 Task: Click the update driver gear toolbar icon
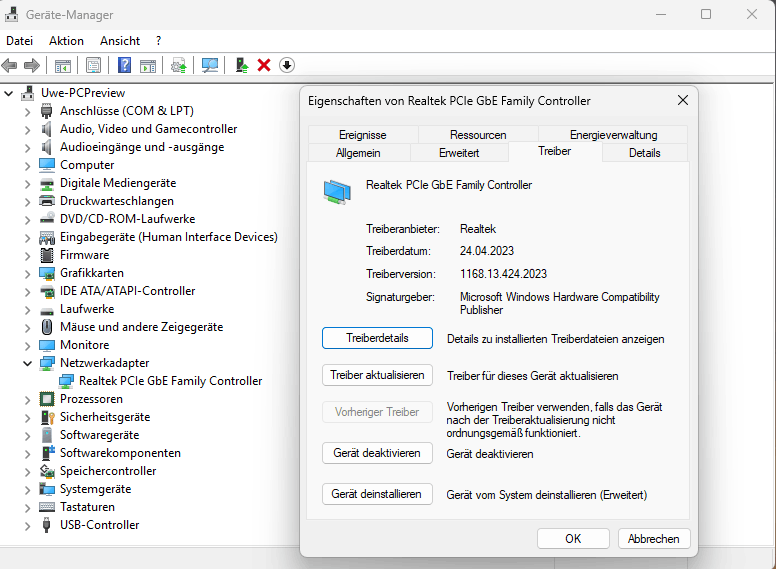(x=179, y=65)
